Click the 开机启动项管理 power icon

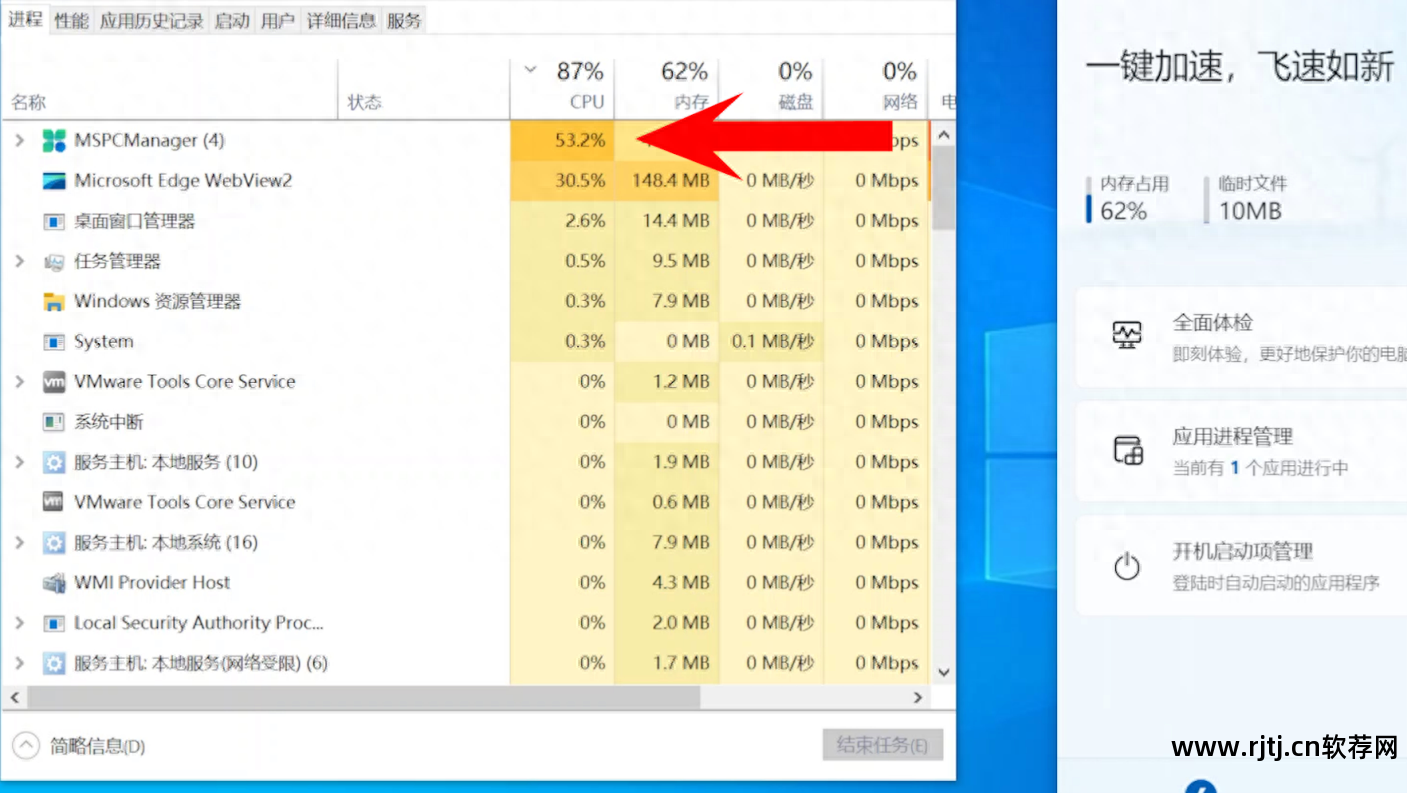1127,567
